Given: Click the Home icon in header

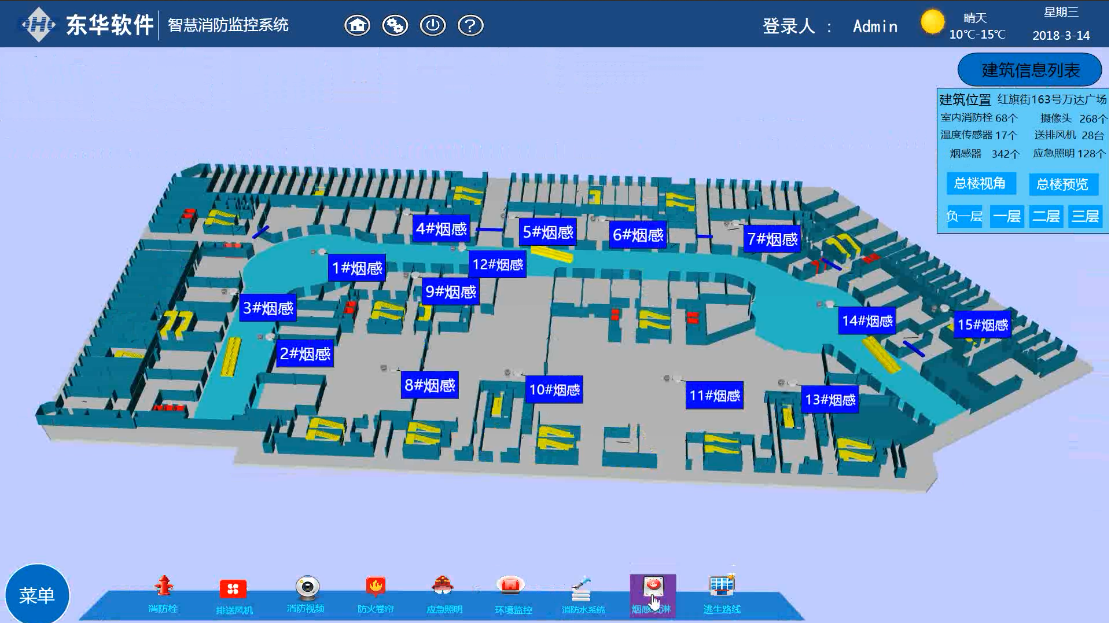Looking at the screenshot, I should click(357, 26).
